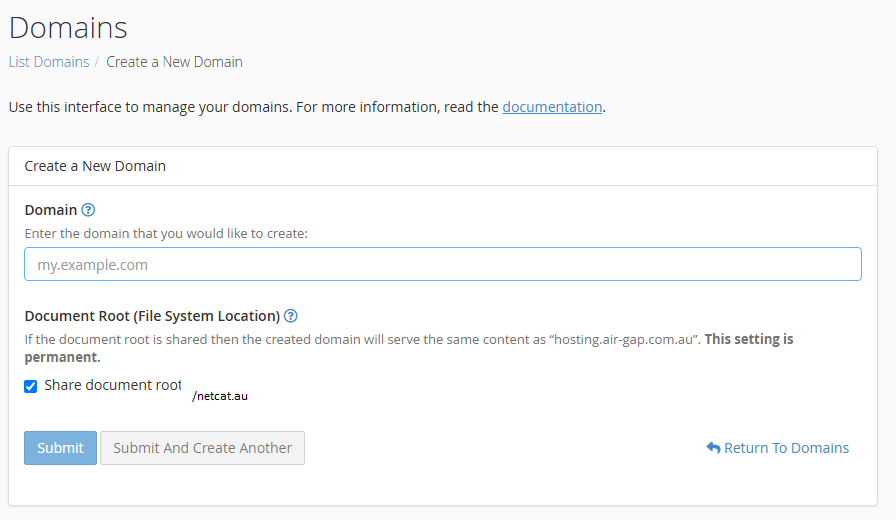Select the "Create a New Domain" breadcrumb item
The image size is (896, 520).
pyautogui.click(x=174, y=62)
